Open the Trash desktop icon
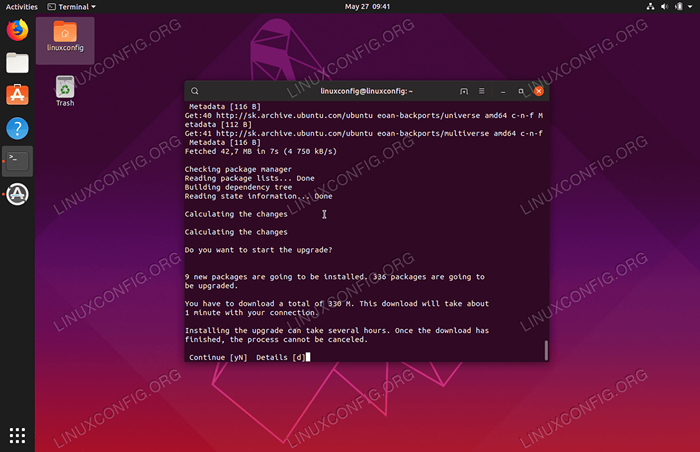The image size is (700, 452). [65, 90]
